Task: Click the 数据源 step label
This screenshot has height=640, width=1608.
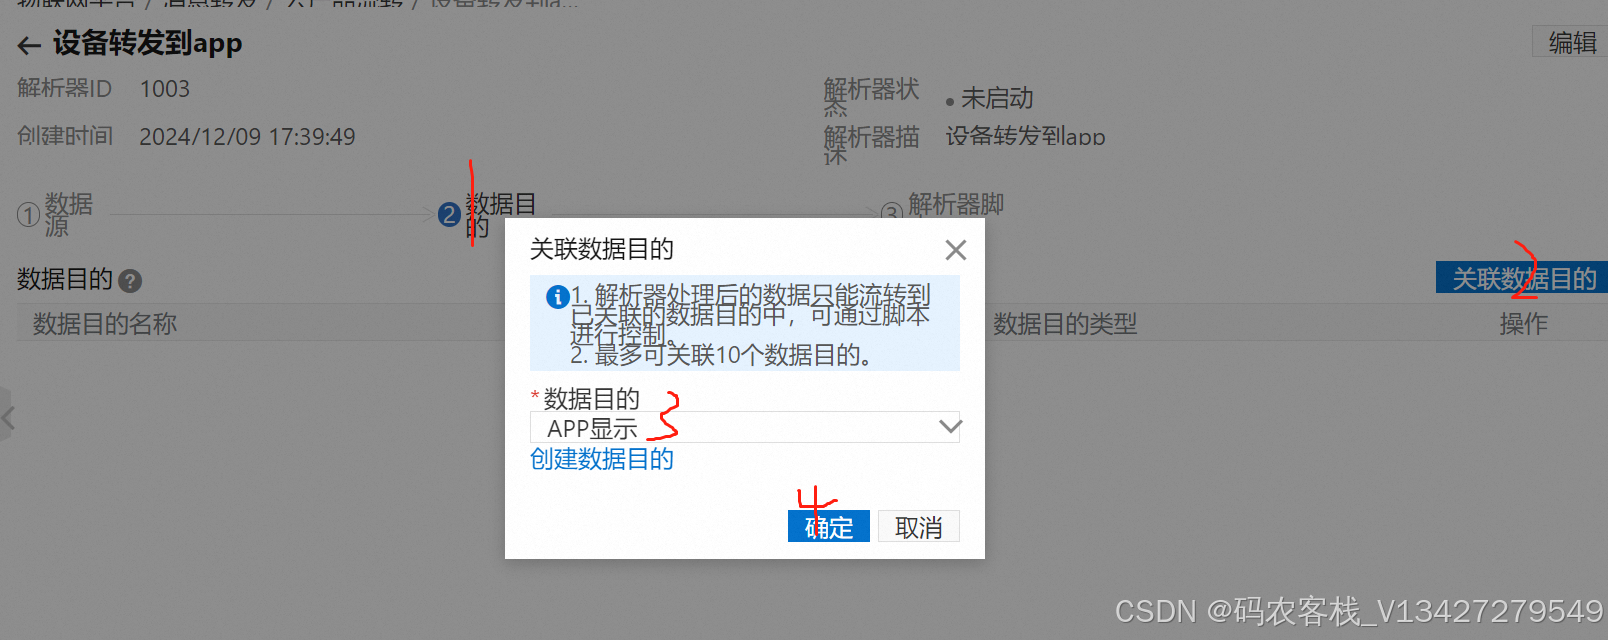Action: [69, 215]
